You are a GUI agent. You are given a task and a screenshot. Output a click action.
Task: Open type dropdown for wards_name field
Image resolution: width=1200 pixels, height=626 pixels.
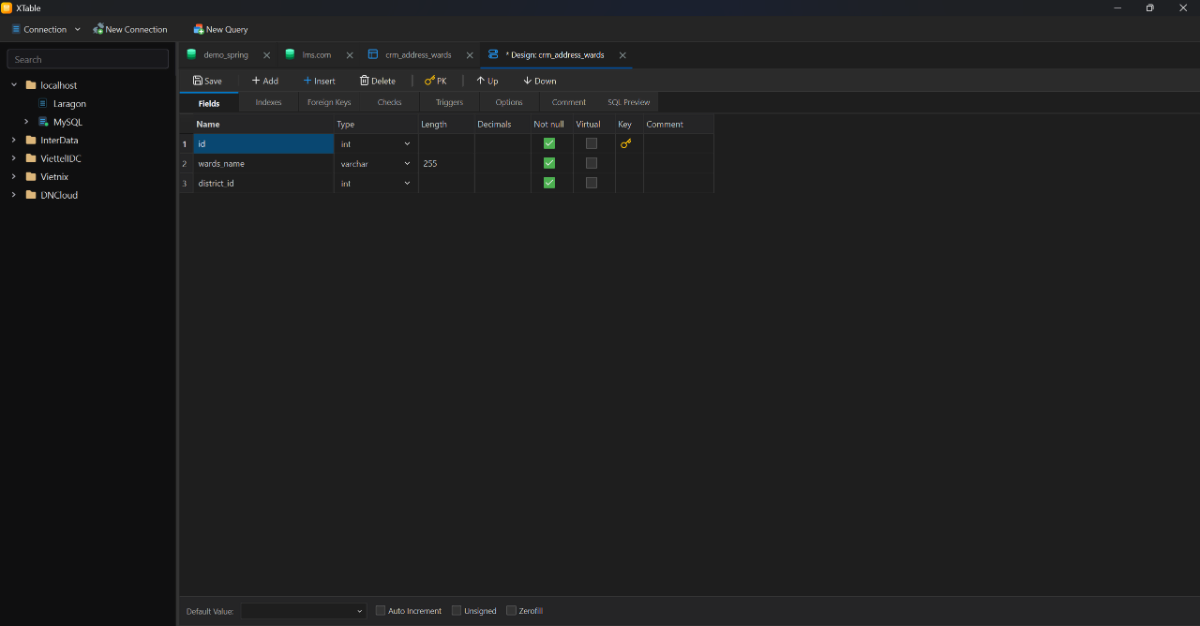point(407,163)
